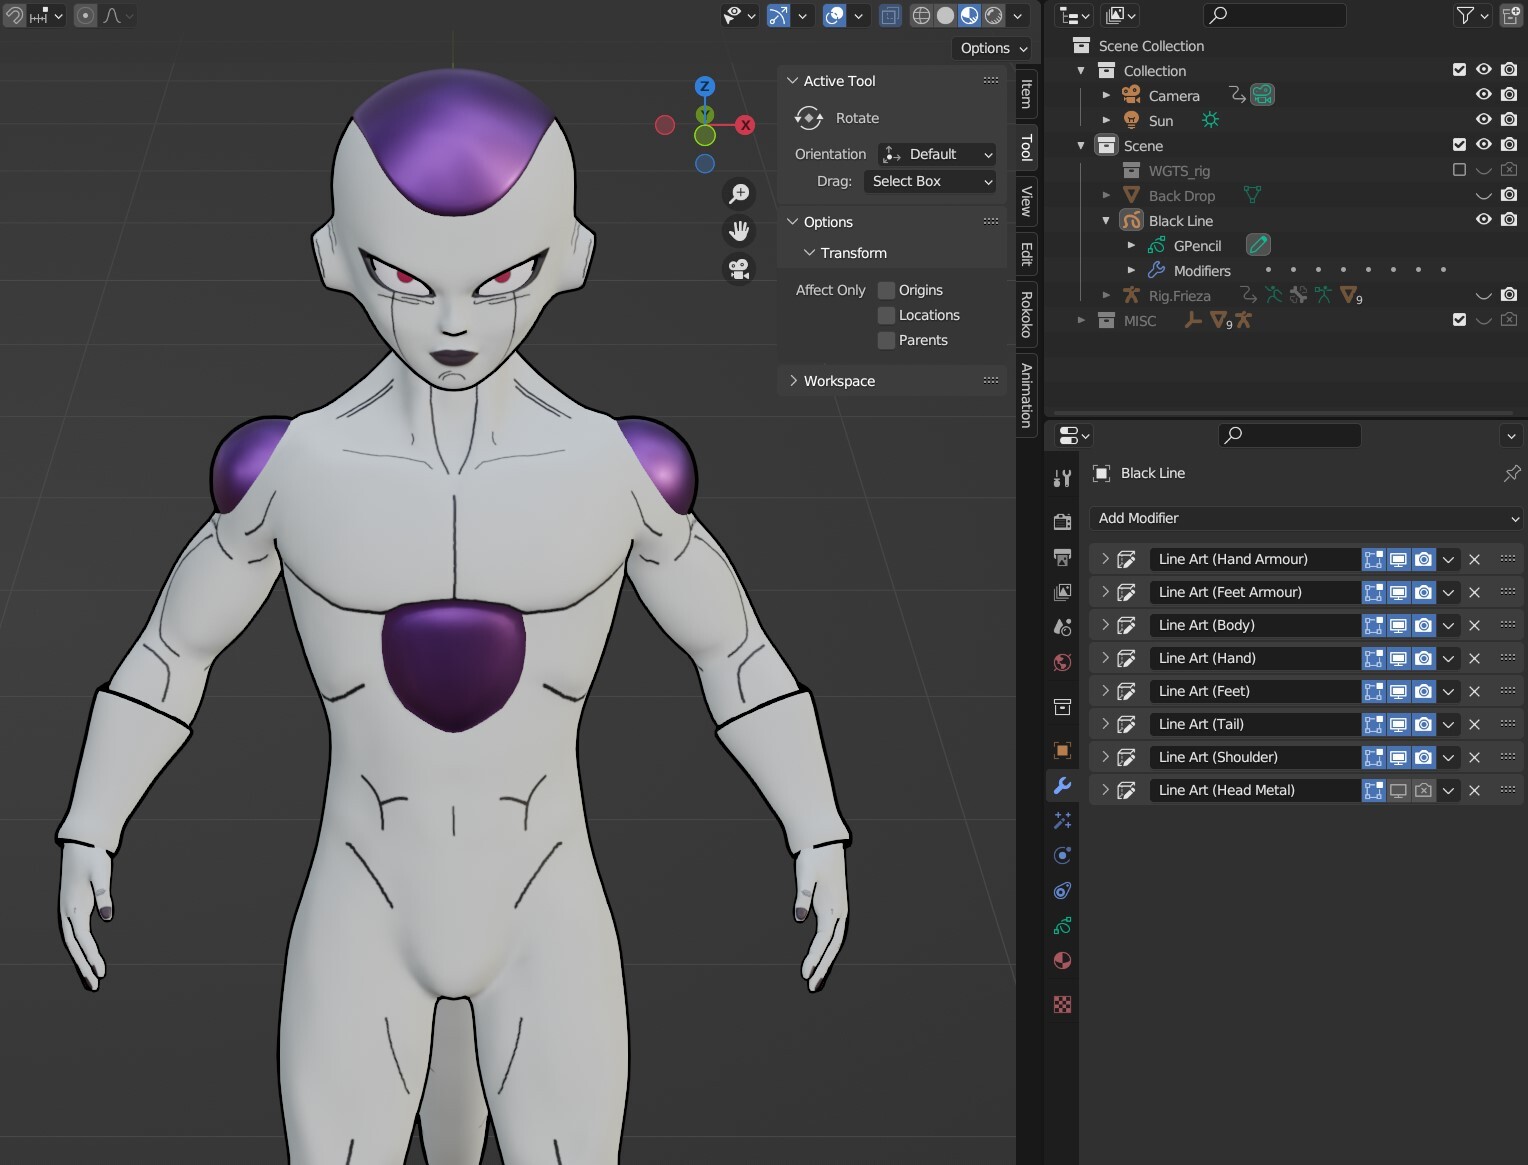
Task: Open the World properties tab (globe icon)
Action: [x=1062, y=662]
